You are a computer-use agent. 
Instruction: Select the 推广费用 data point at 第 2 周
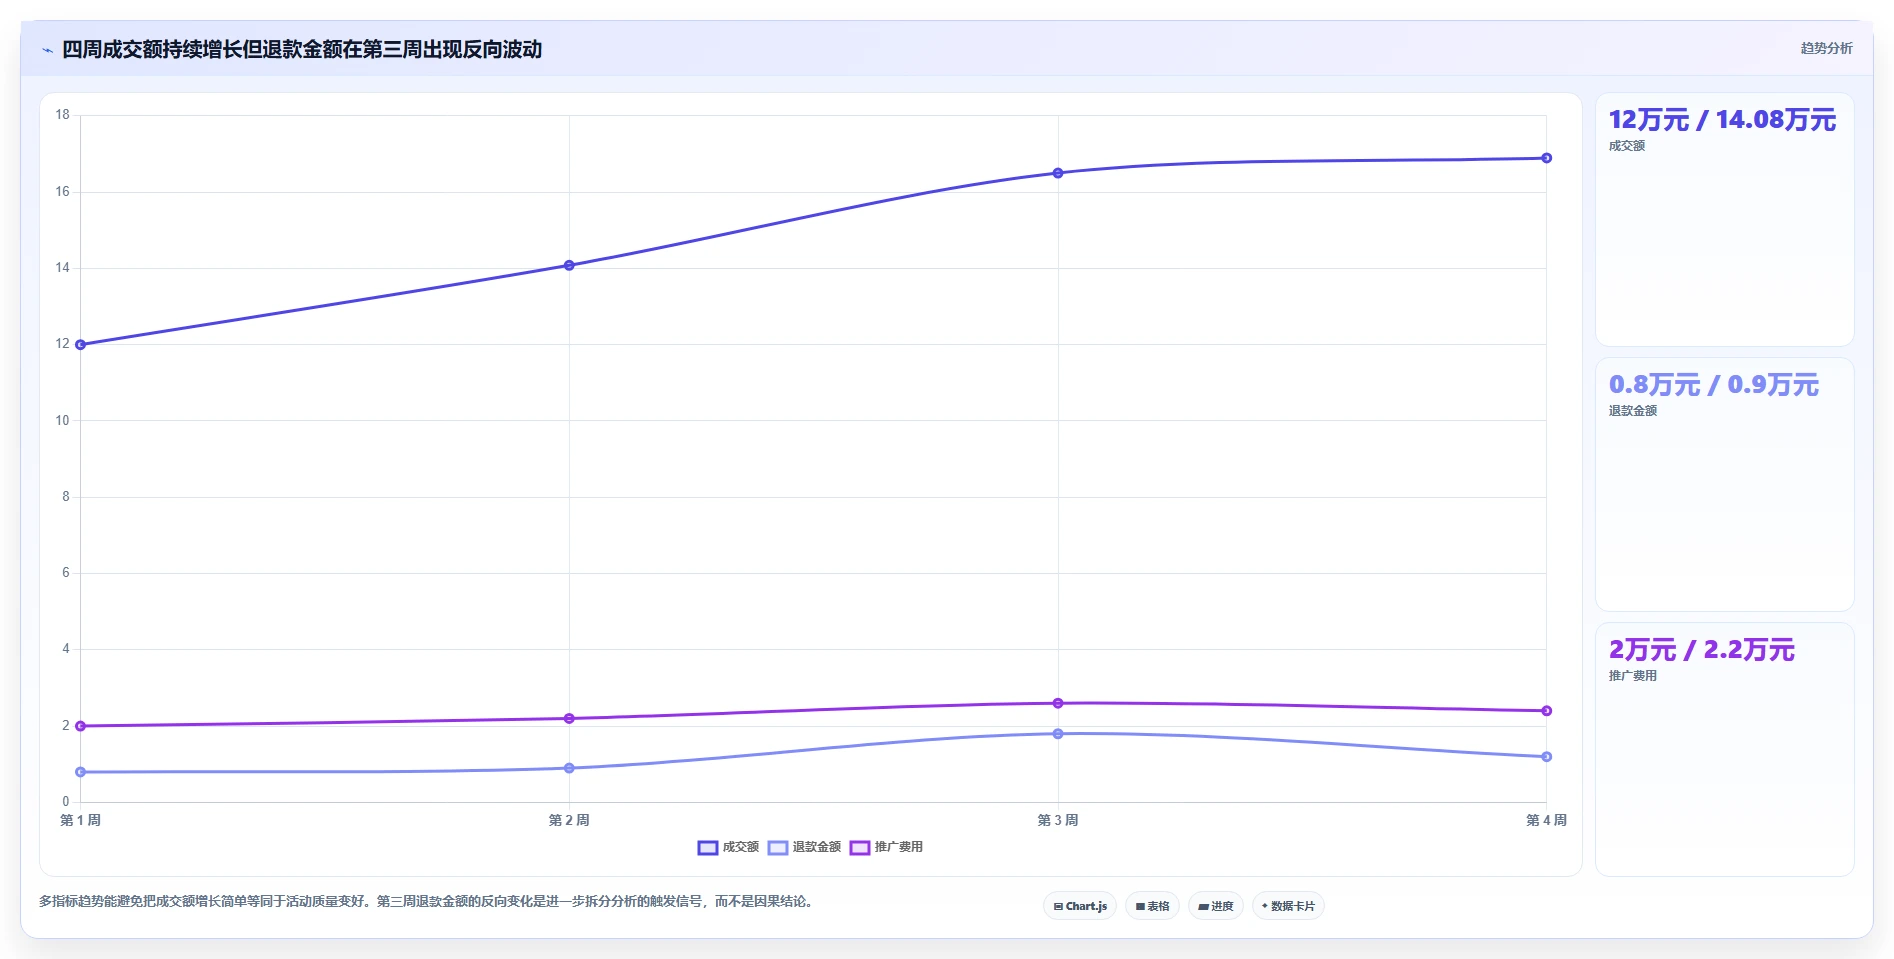(569, 718)
